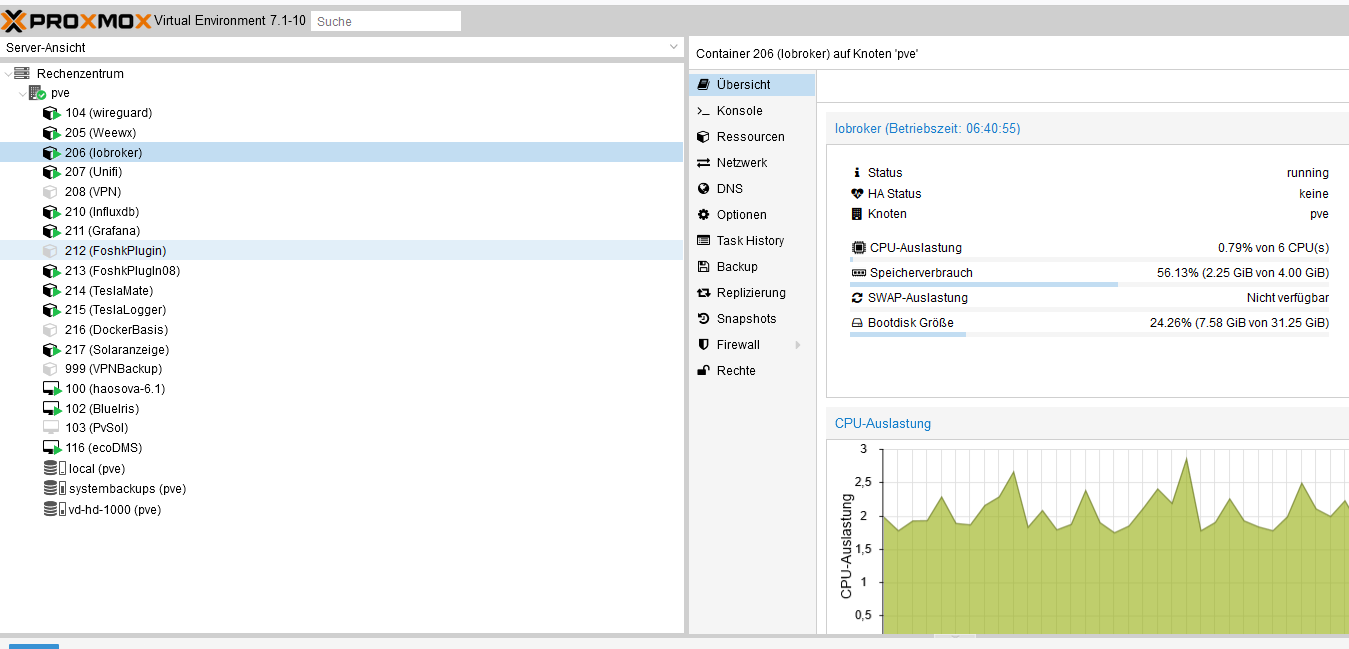Screen dimensions: 1349x649
Task: Click the Konsole terminal icon
Action: click(703, 111)
